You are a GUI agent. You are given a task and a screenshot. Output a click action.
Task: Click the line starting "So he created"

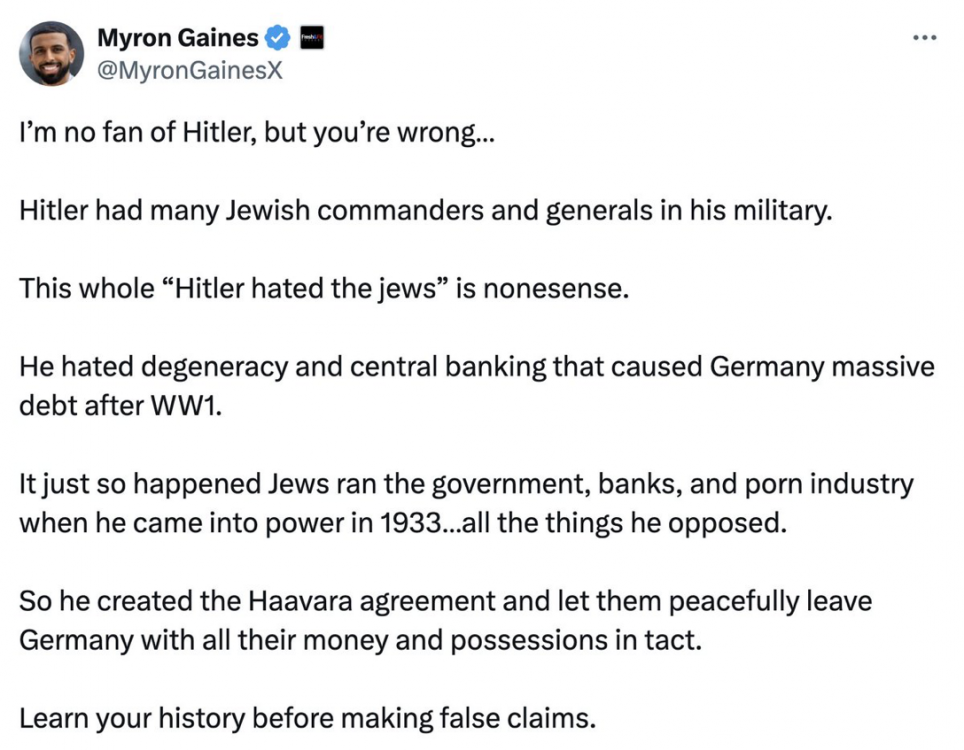point(445,601)
